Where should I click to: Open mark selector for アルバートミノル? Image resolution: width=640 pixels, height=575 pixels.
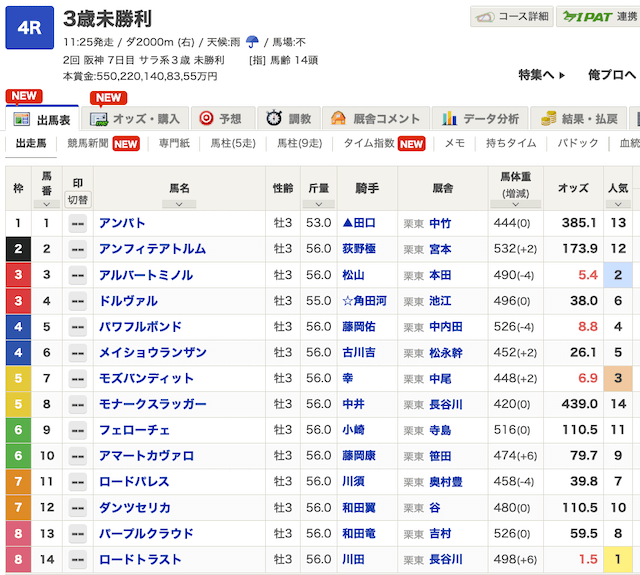click(78, 275)
